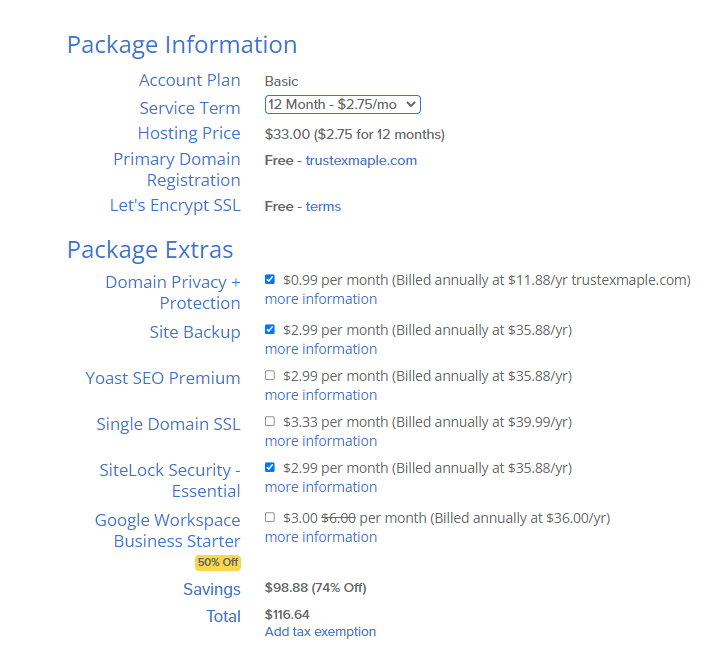Image resolution: width=723 pixels, height=653 pixels.
Task: Click the Add tax exemption link
Action: [x=320, y=632]
